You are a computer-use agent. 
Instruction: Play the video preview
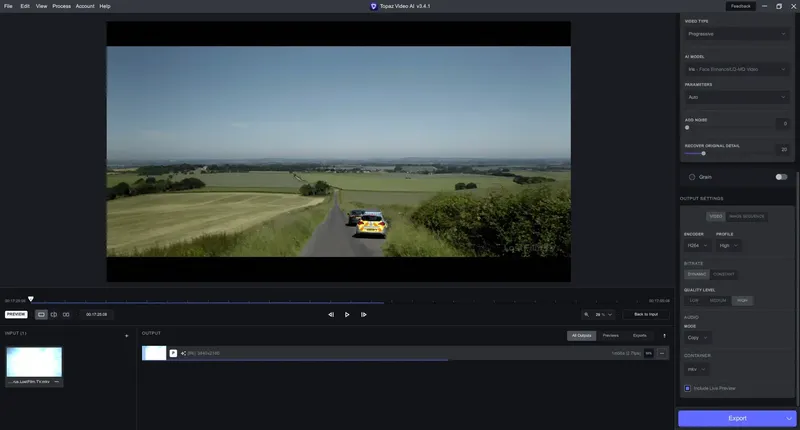pyautogui.click(x=347, y=315)
